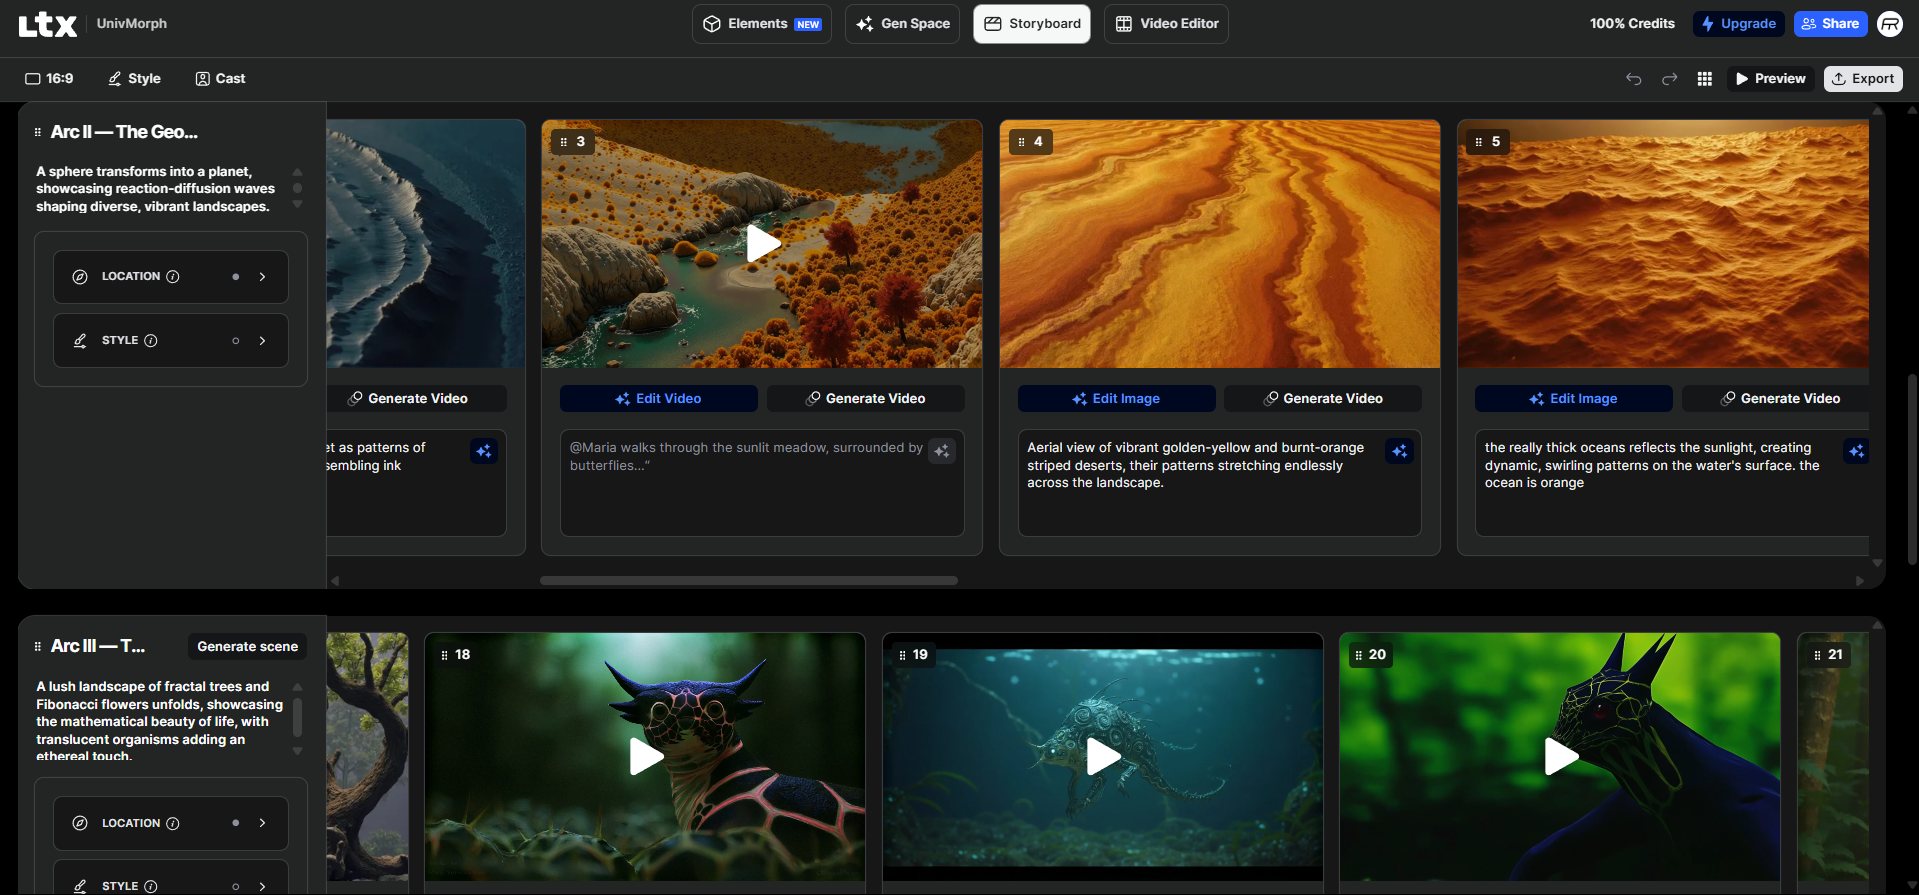Select the shot 5 orange ocean image
1919x895 pixels.
(x=1663, y=244)
